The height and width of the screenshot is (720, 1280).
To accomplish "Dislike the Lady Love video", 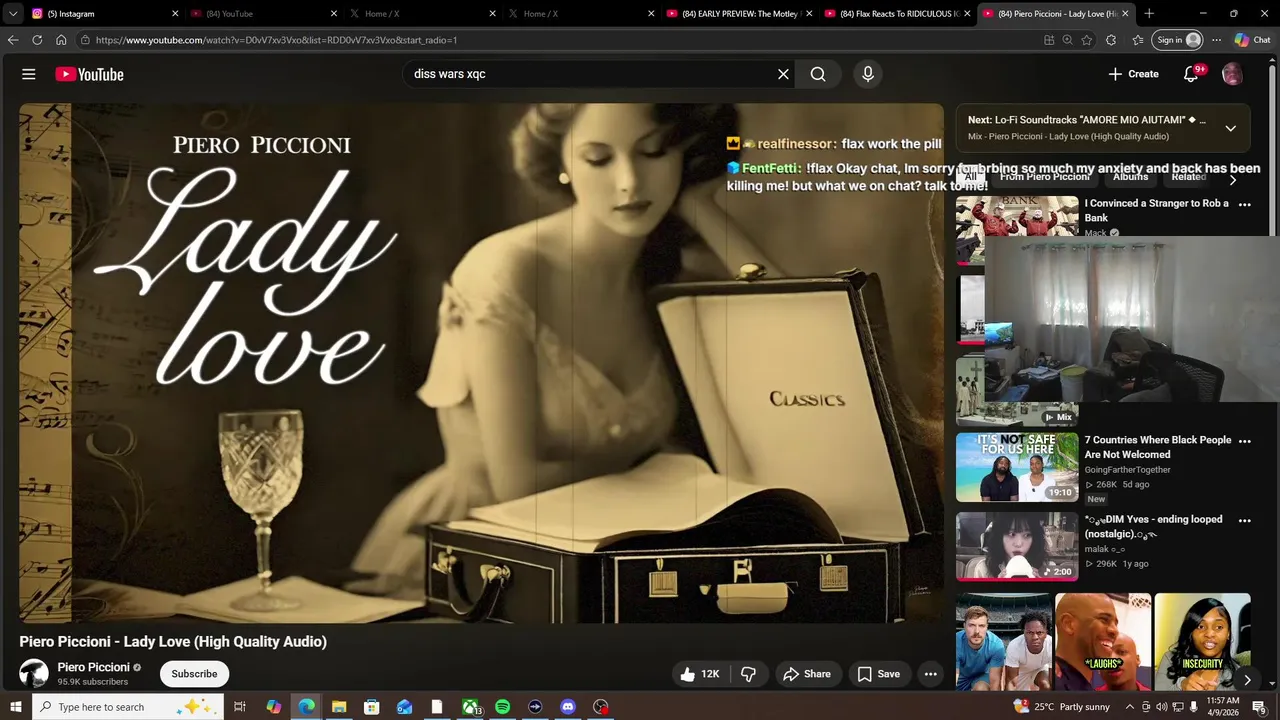I will click(748, 674).
